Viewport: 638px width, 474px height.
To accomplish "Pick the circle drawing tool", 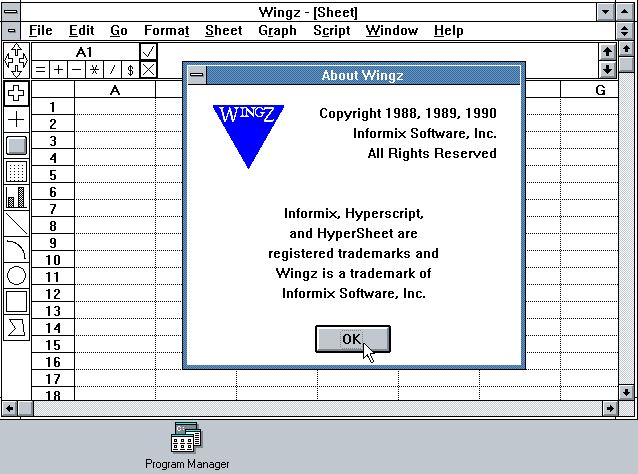I will (x=16, y=275).
